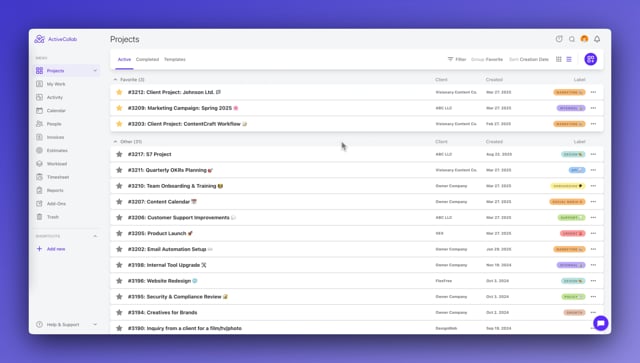This screenshot has height=363, width=640.
Task: Star #3206: Customer Support Improvements
Action: 119,218
